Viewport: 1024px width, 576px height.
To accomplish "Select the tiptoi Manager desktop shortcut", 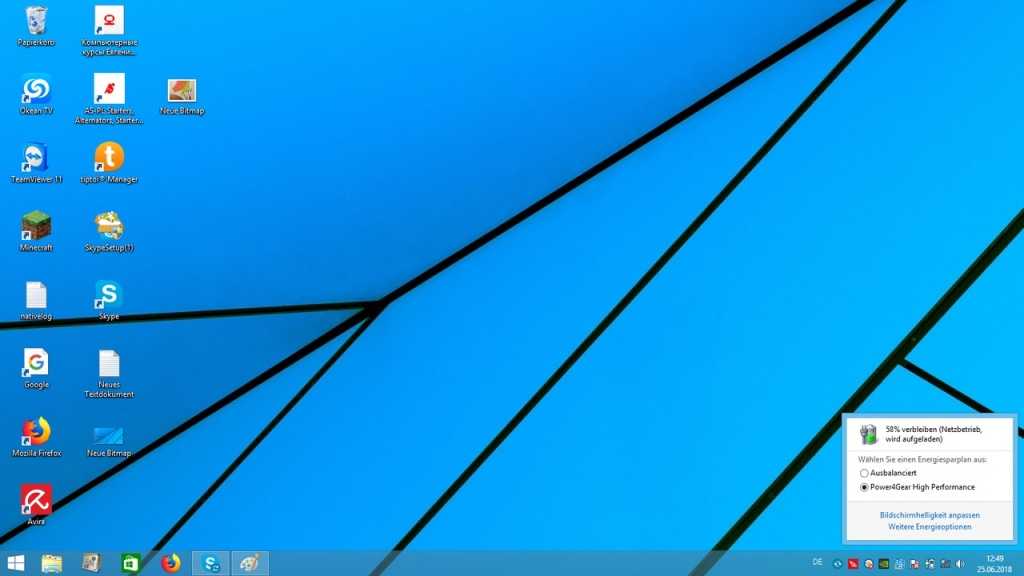I will pyautogui.click(x=108, y=158).
